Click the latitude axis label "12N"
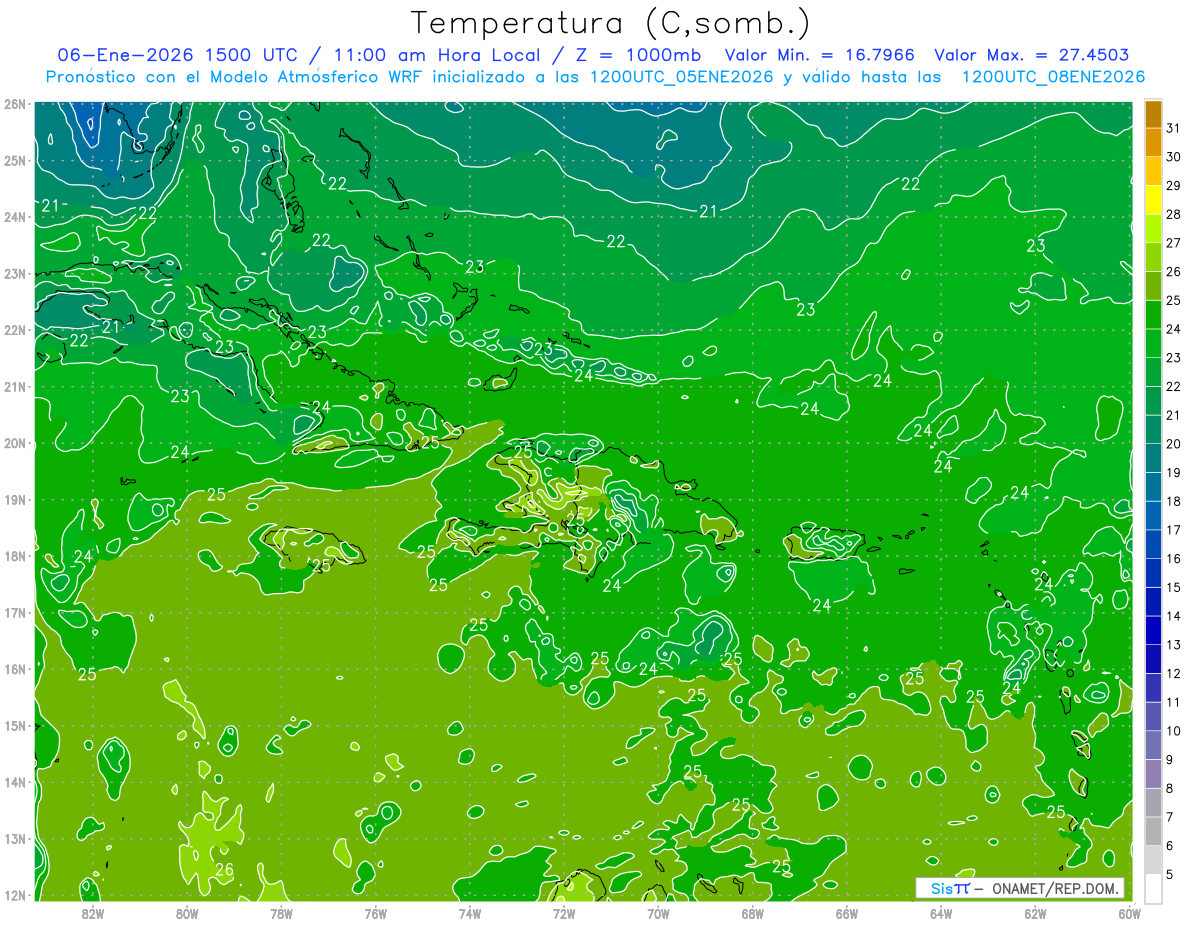The image size is (1200, 927). [x=16, y=895]
